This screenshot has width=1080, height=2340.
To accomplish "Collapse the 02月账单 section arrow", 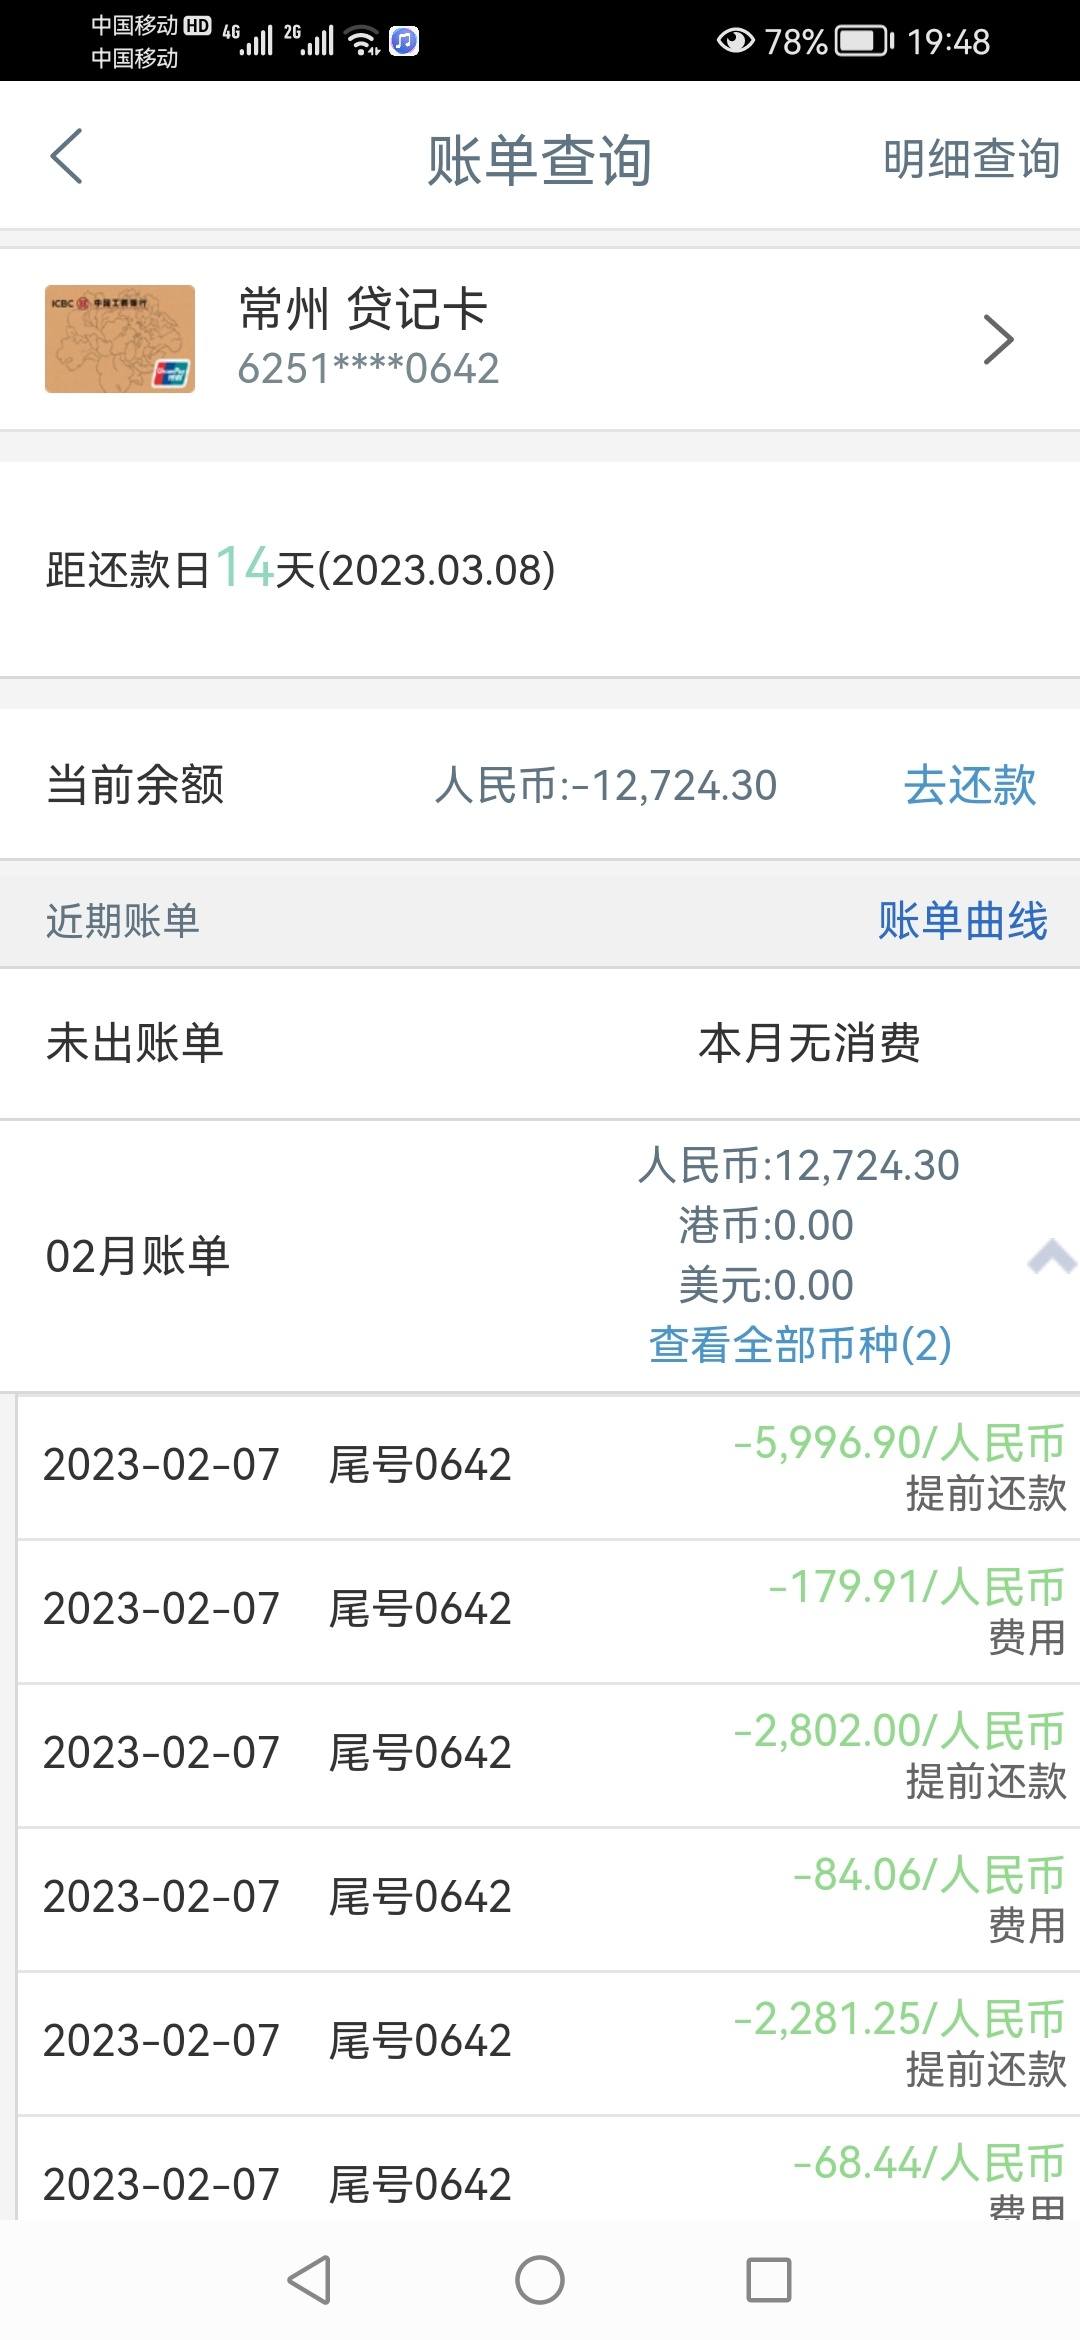I will pos(1052,1257).
